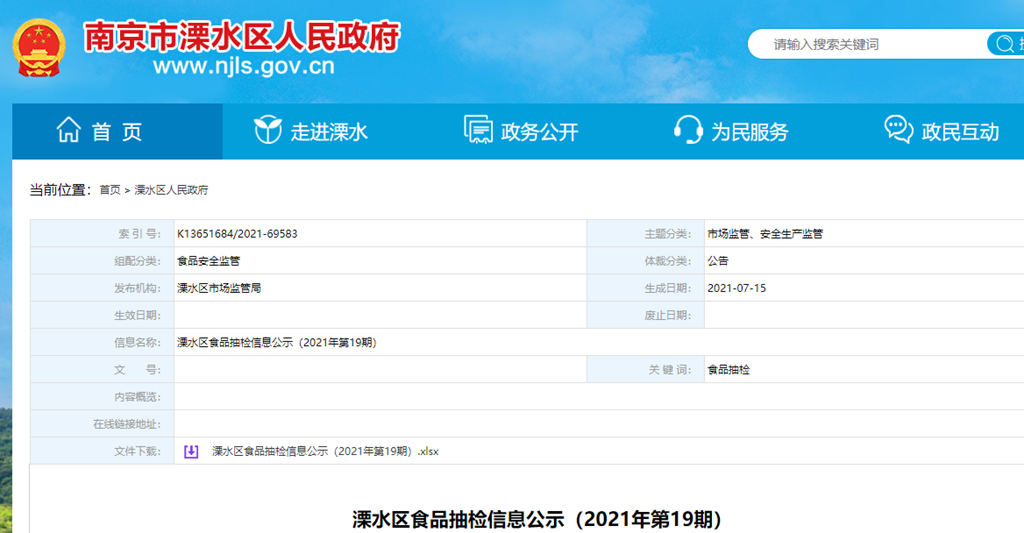Click the 溧水区人民政府 breadcrumb link
The width and height of the screenshot is (1024, 533).
click(x=171, y=190)
